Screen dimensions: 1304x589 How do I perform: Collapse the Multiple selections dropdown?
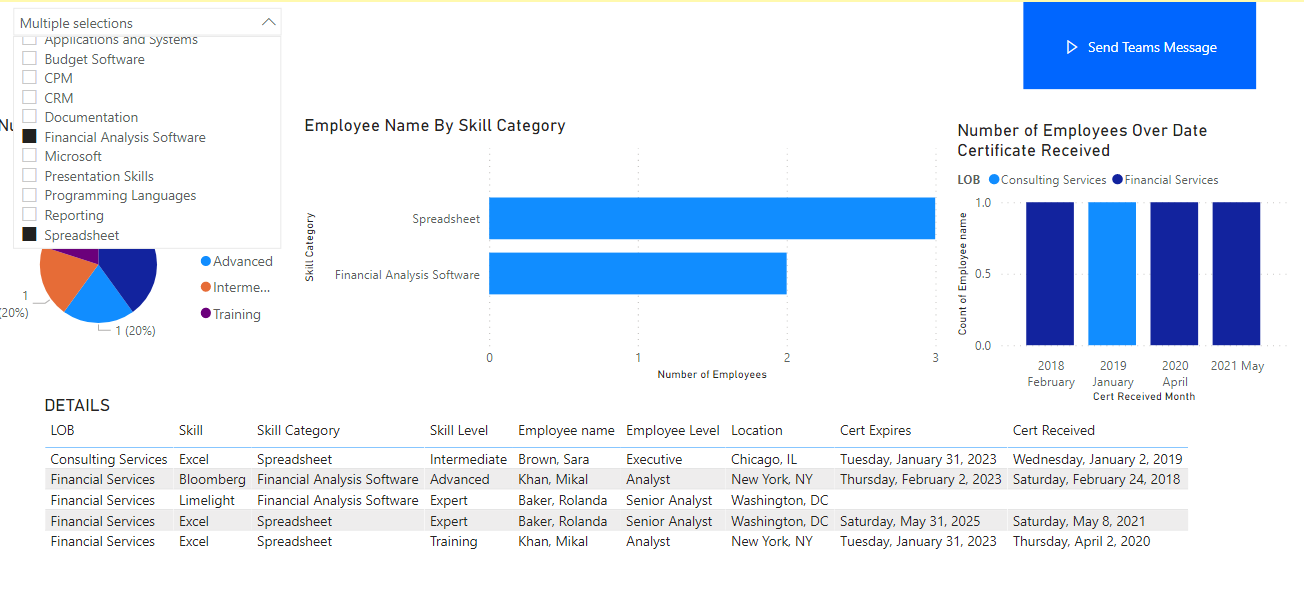click(x=268, y=22)
